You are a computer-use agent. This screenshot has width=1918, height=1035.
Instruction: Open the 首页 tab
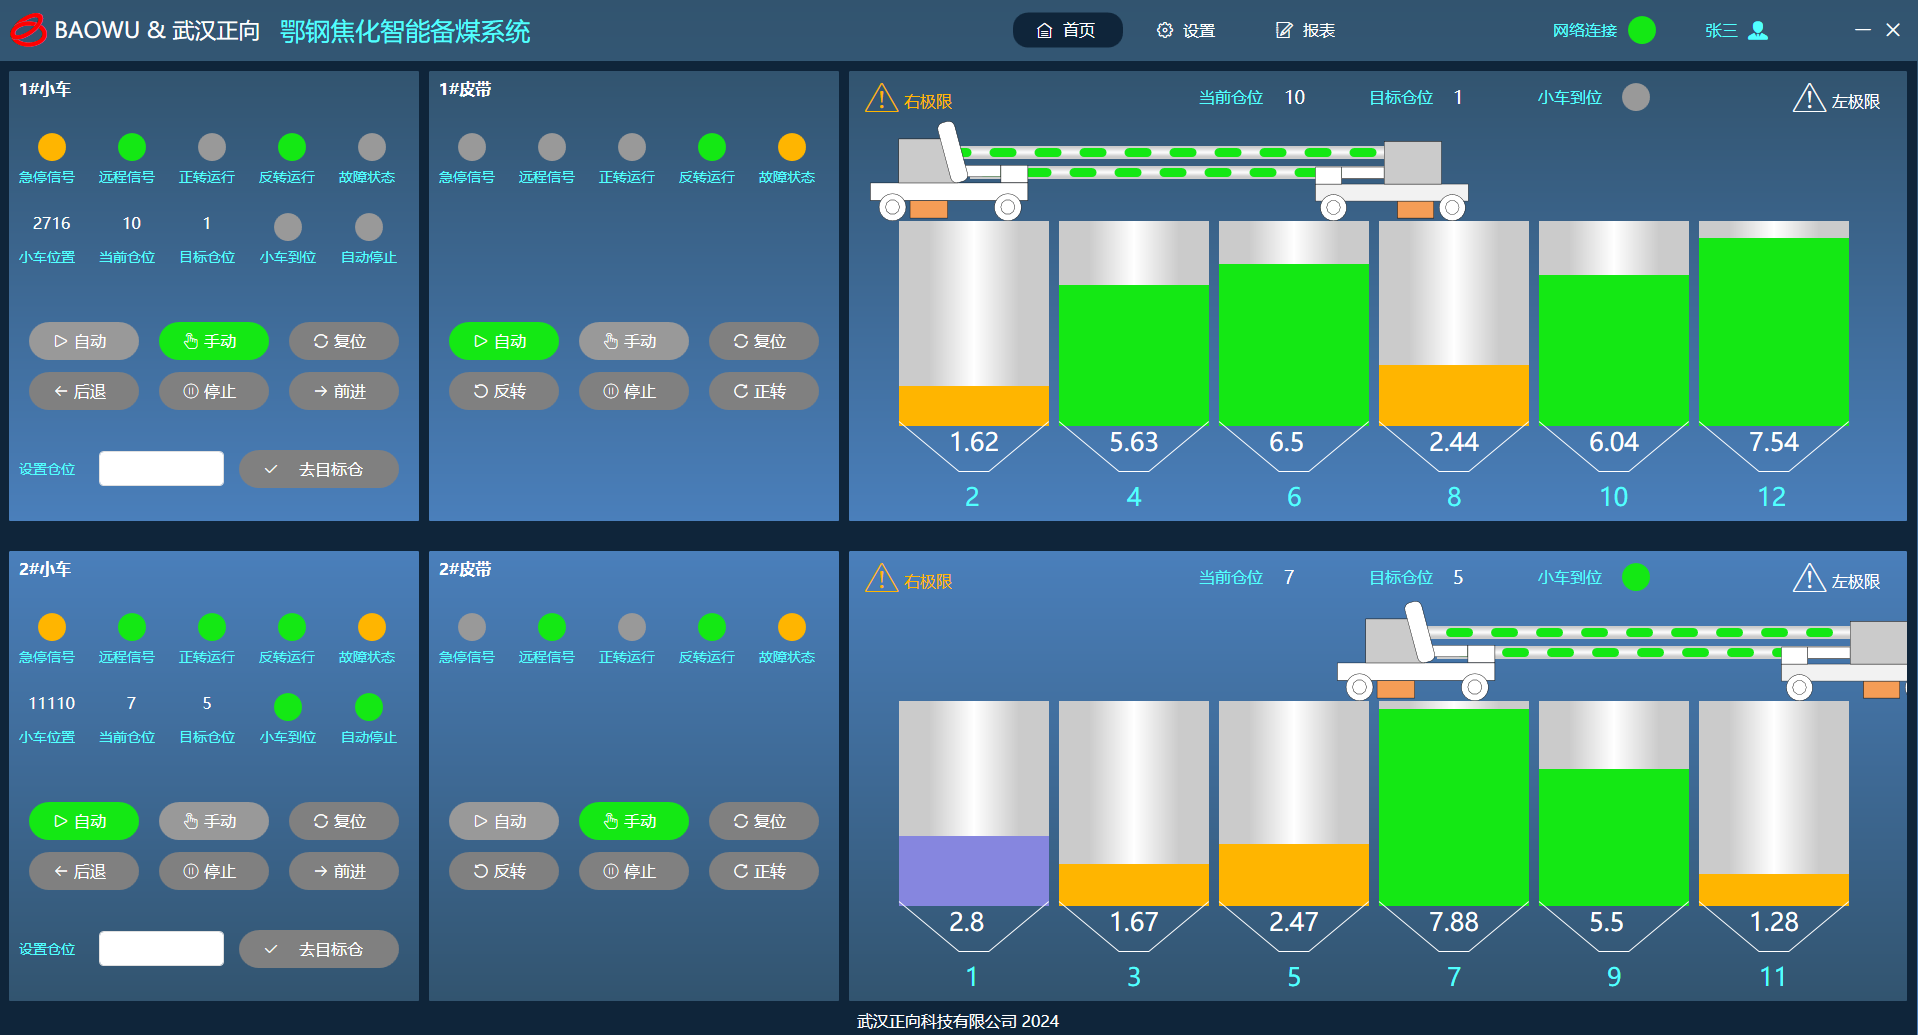point(1067,31)
